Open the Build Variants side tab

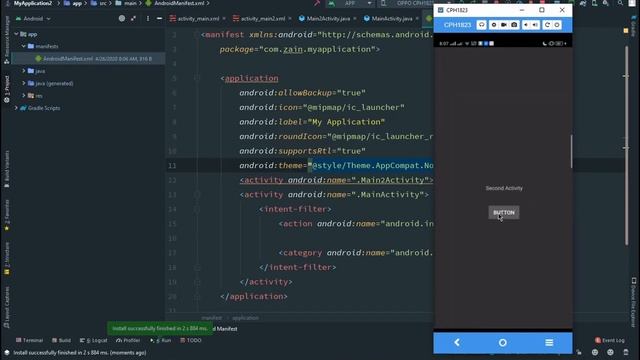[7, 169]
